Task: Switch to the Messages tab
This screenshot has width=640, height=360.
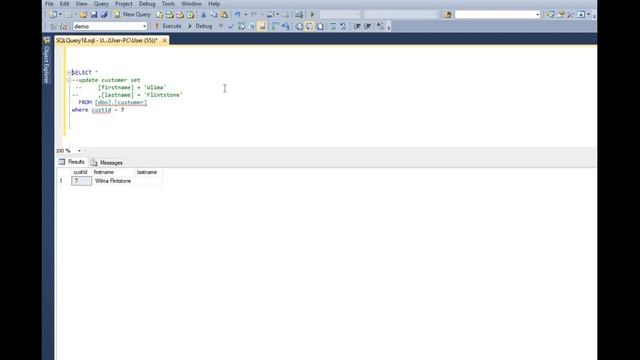Action: 107,162
